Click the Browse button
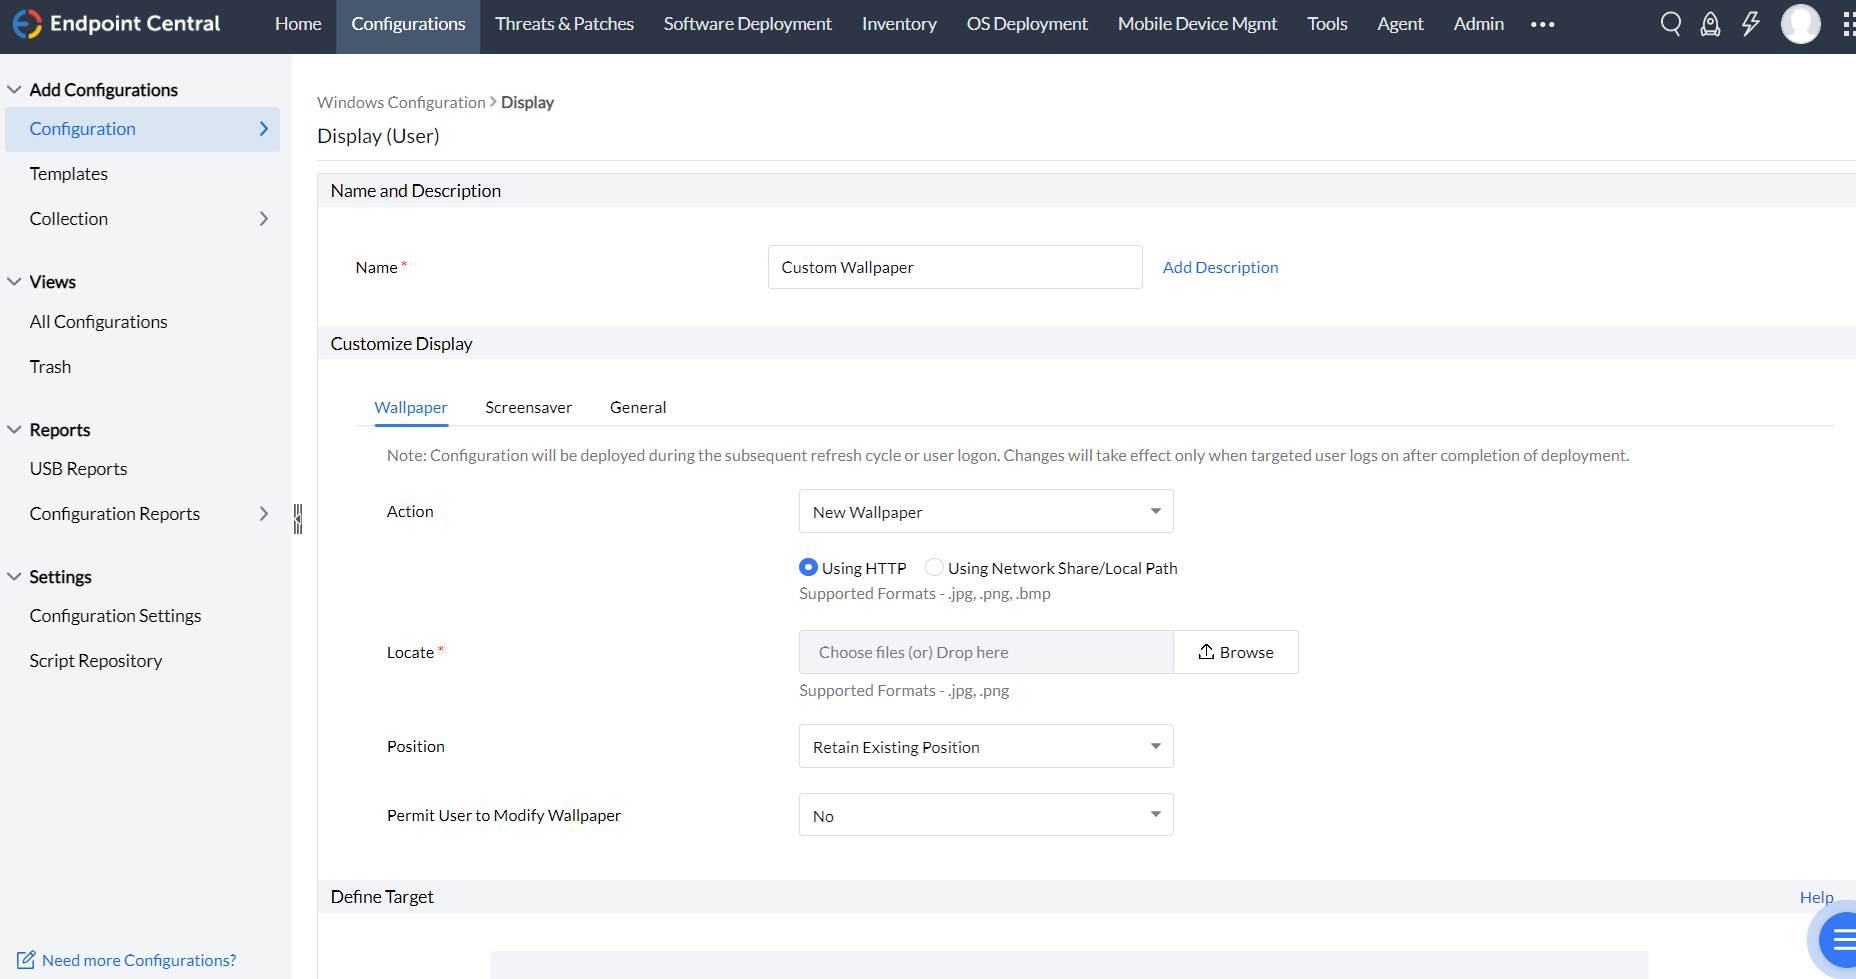This screenshot has width=1856, height=979. click(1235, 652)
